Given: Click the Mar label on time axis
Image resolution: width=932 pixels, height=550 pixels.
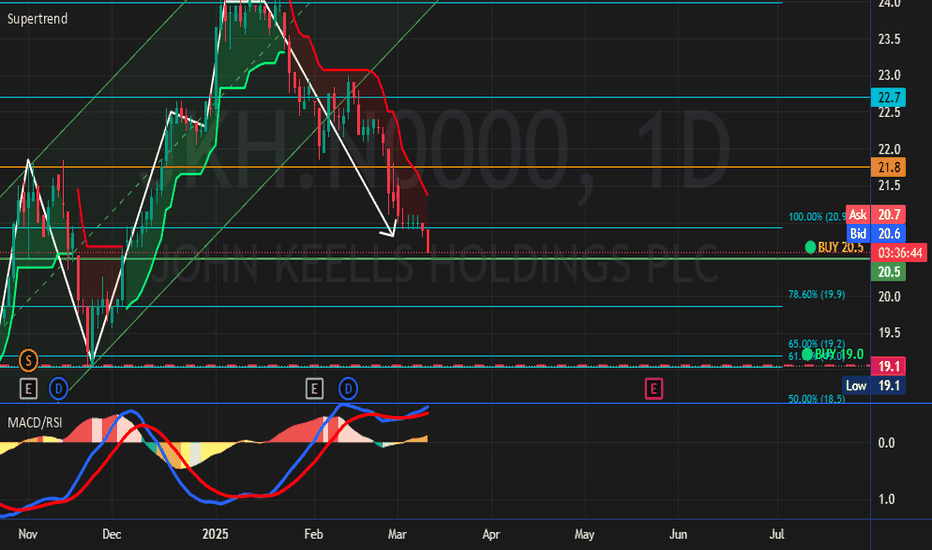Looking at the screenshot, I should click(x=397, y=534).
